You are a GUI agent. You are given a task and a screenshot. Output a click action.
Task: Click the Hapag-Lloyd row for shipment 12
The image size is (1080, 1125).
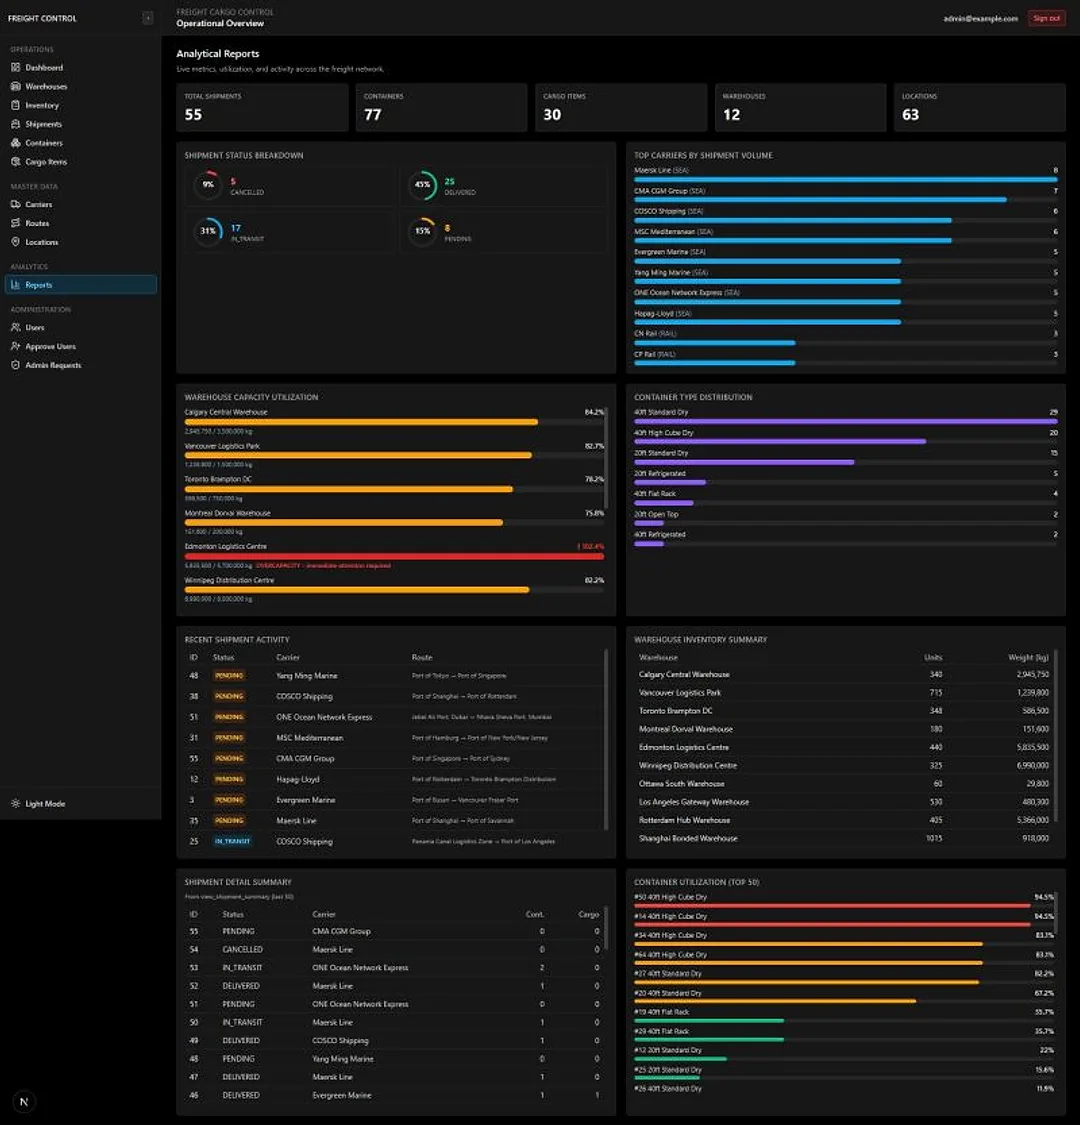[x=394, y=779]
